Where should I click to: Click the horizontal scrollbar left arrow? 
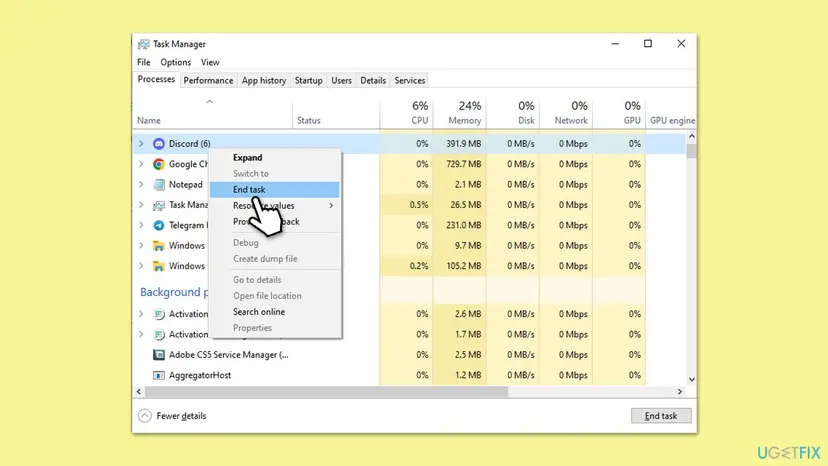(x=139, y=392)
